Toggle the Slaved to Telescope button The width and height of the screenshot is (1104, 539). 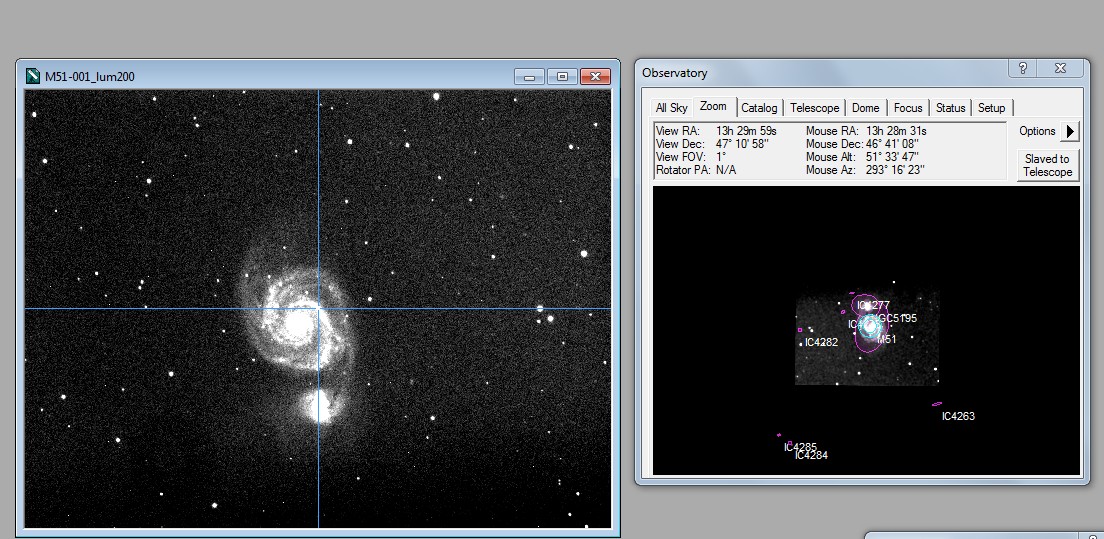(x=1047, y=165)
